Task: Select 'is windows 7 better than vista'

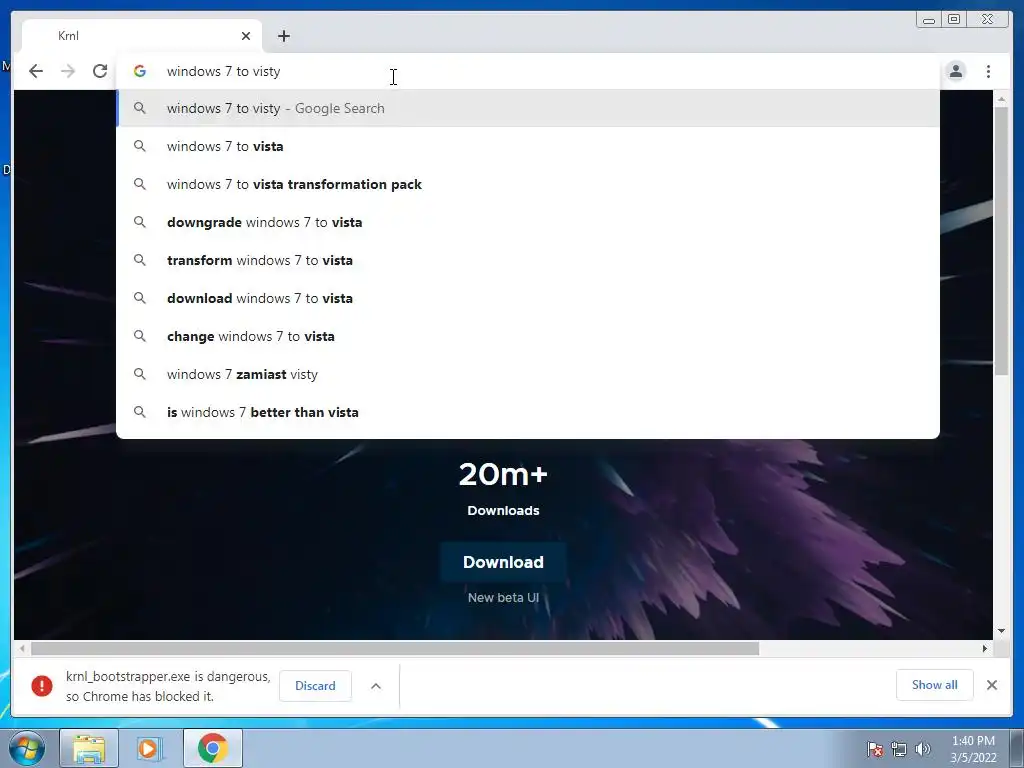Action: (x=528, y=412)
